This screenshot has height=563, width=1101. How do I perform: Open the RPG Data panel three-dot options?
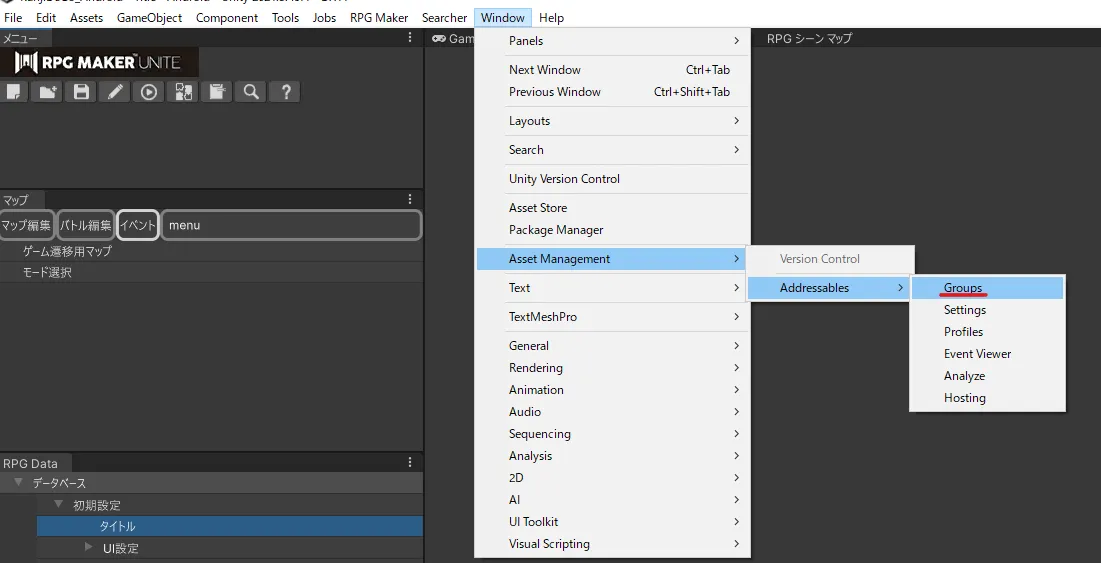pos(410,462)
